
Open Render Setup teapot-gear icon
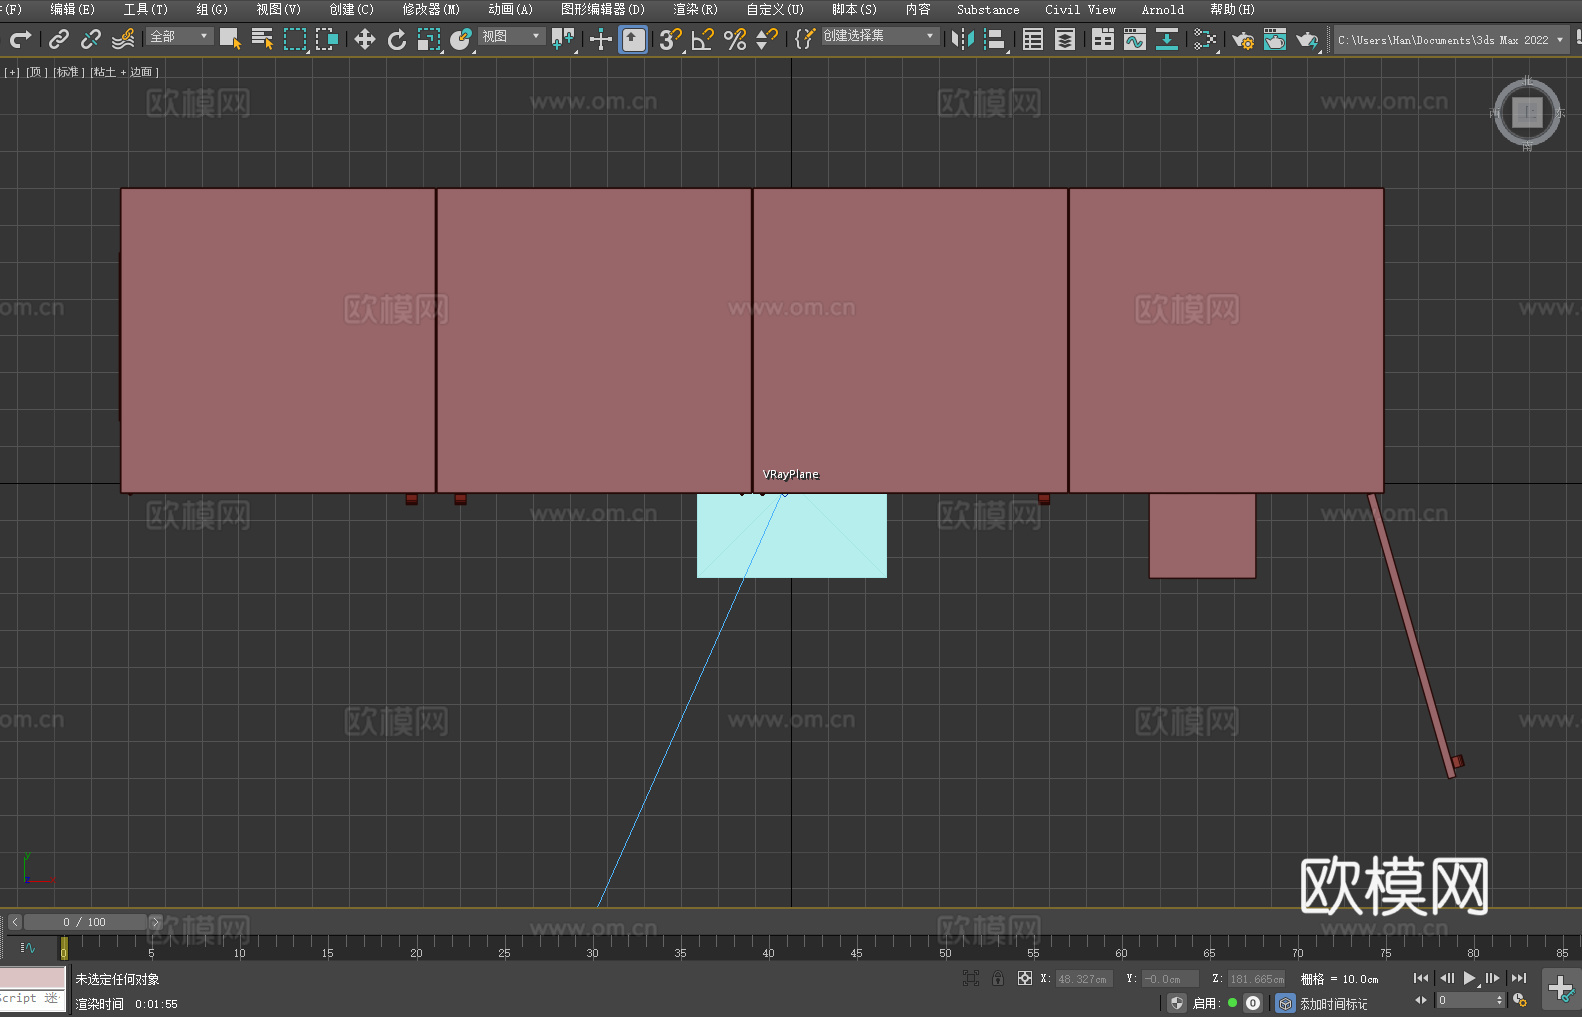point(1243,39)
